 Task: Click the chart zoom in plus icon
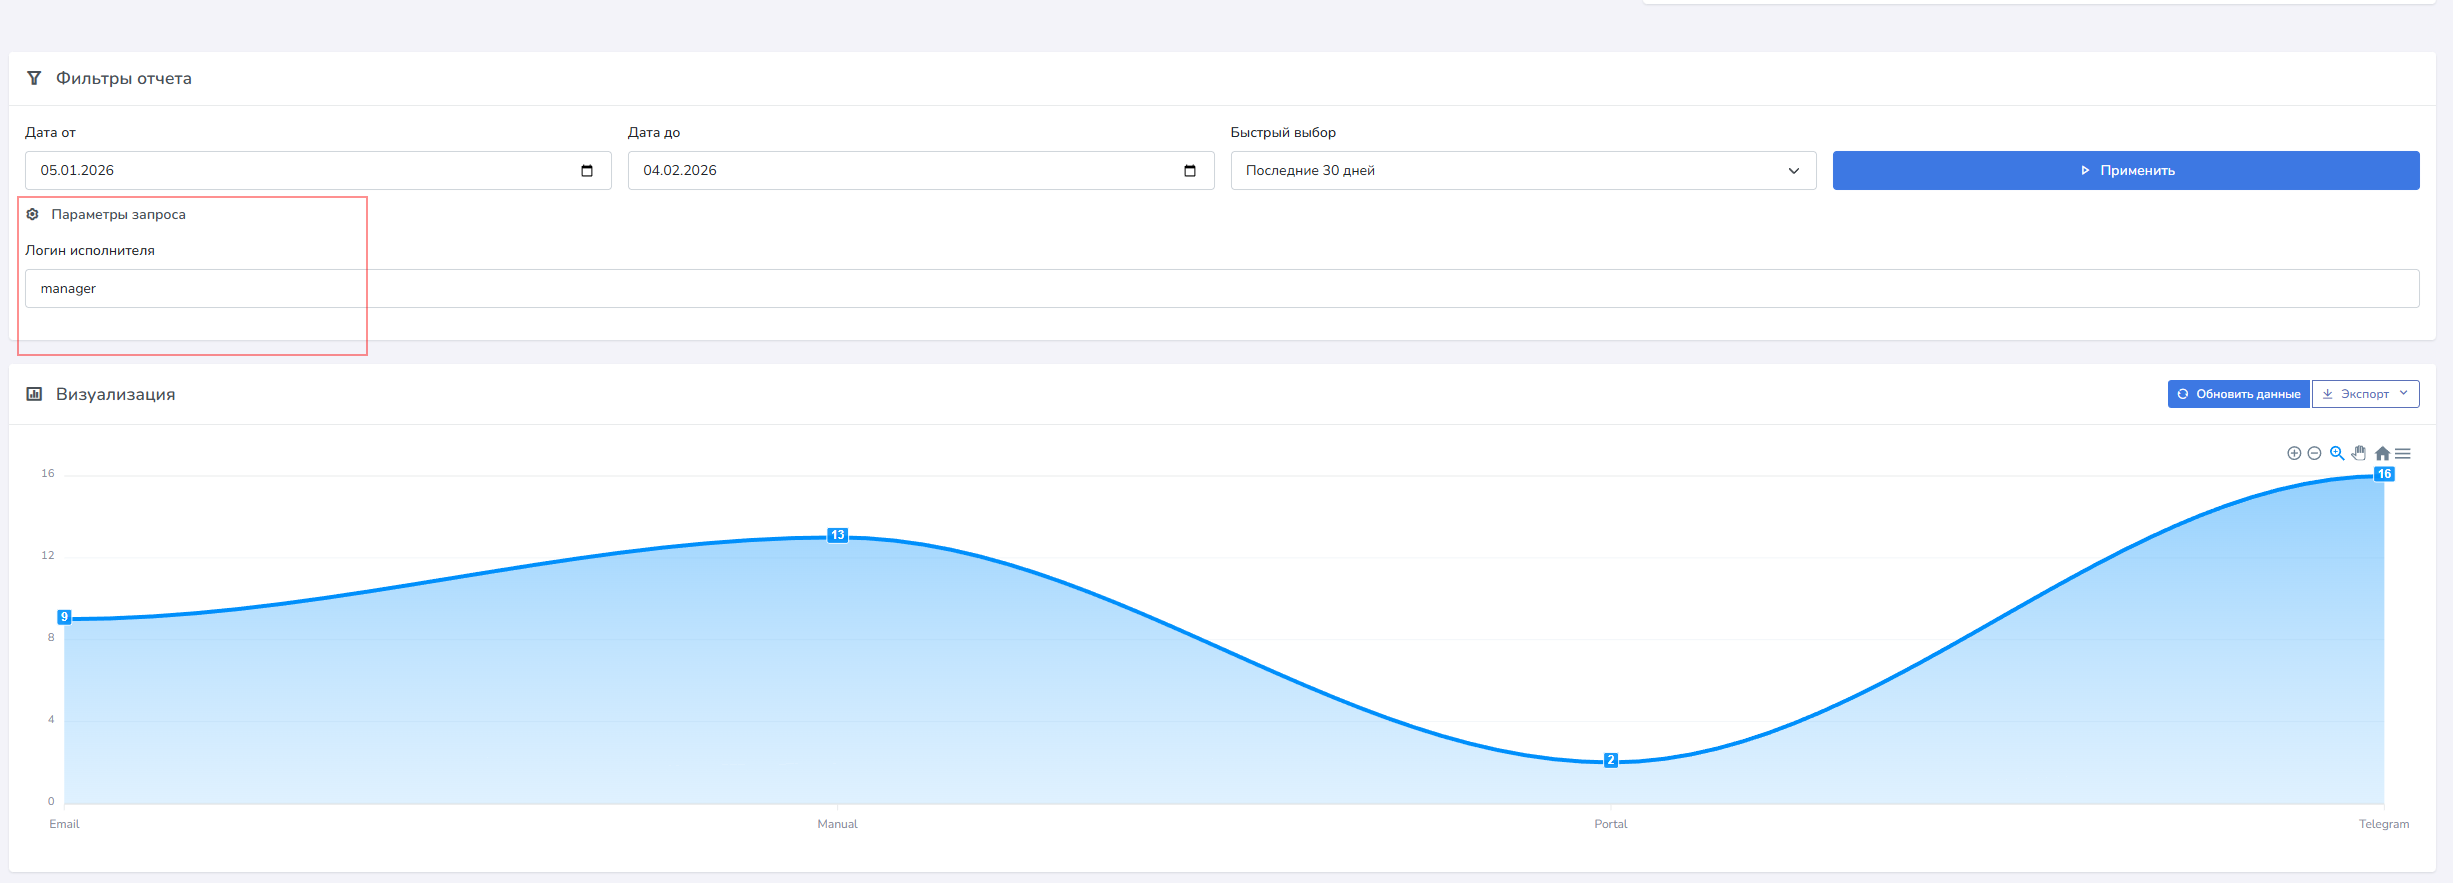(x=2294, y=453)
